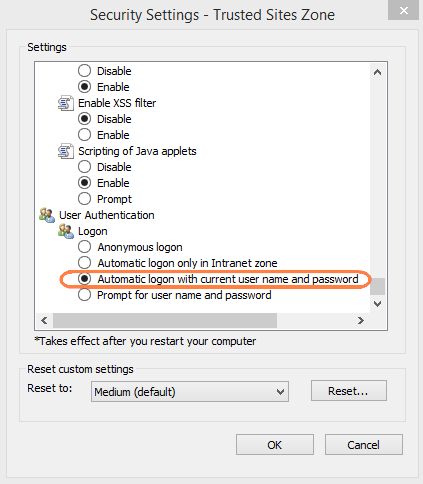Select Anonymous logon option
Screen dimensions: 423x484
point(84,247)
